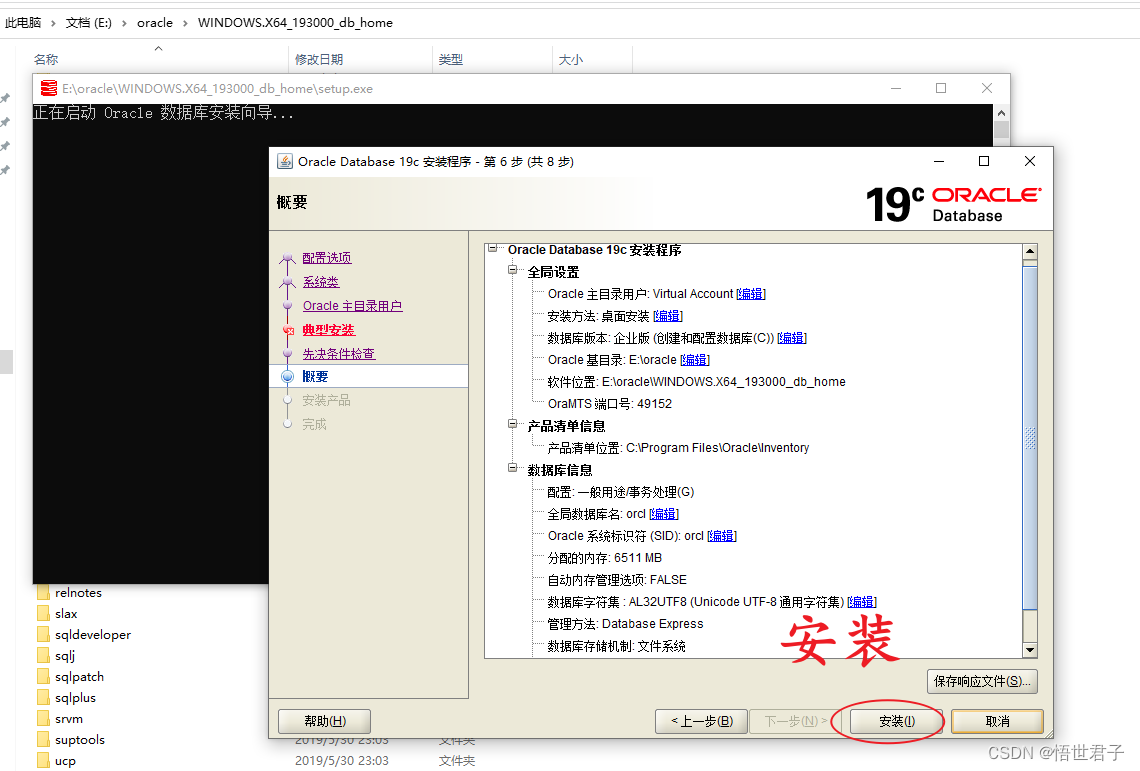The image size is (1140, 771).
Task: Open the 系统类 step link
Action: pos(321,281)
